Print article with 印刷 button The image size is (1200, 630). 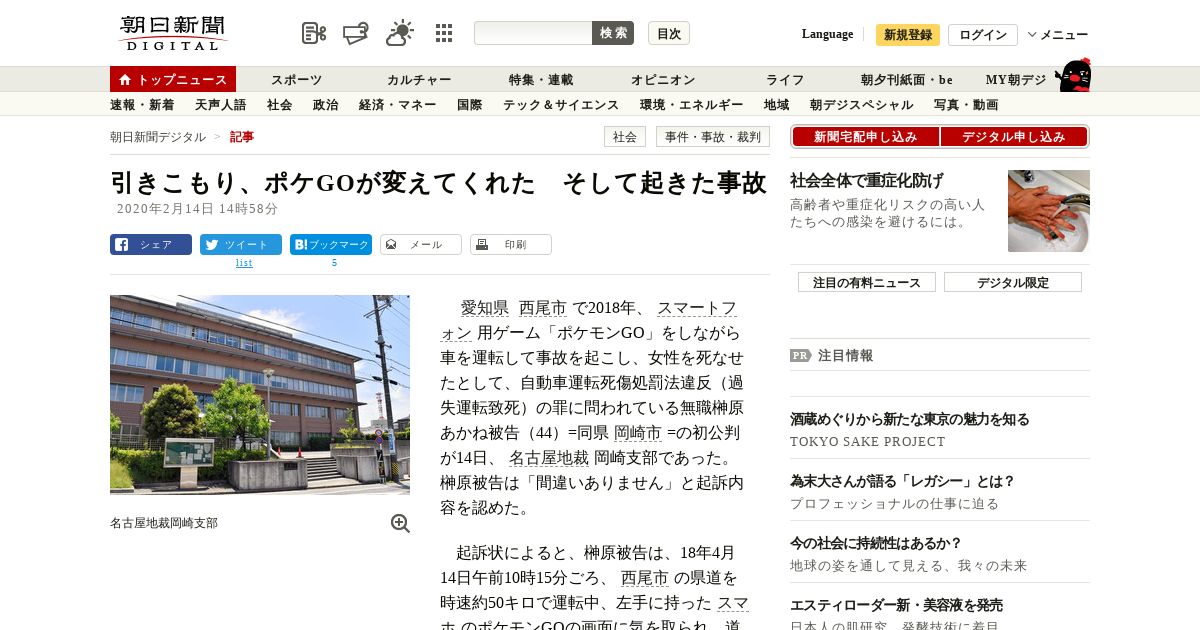[511, 244]
